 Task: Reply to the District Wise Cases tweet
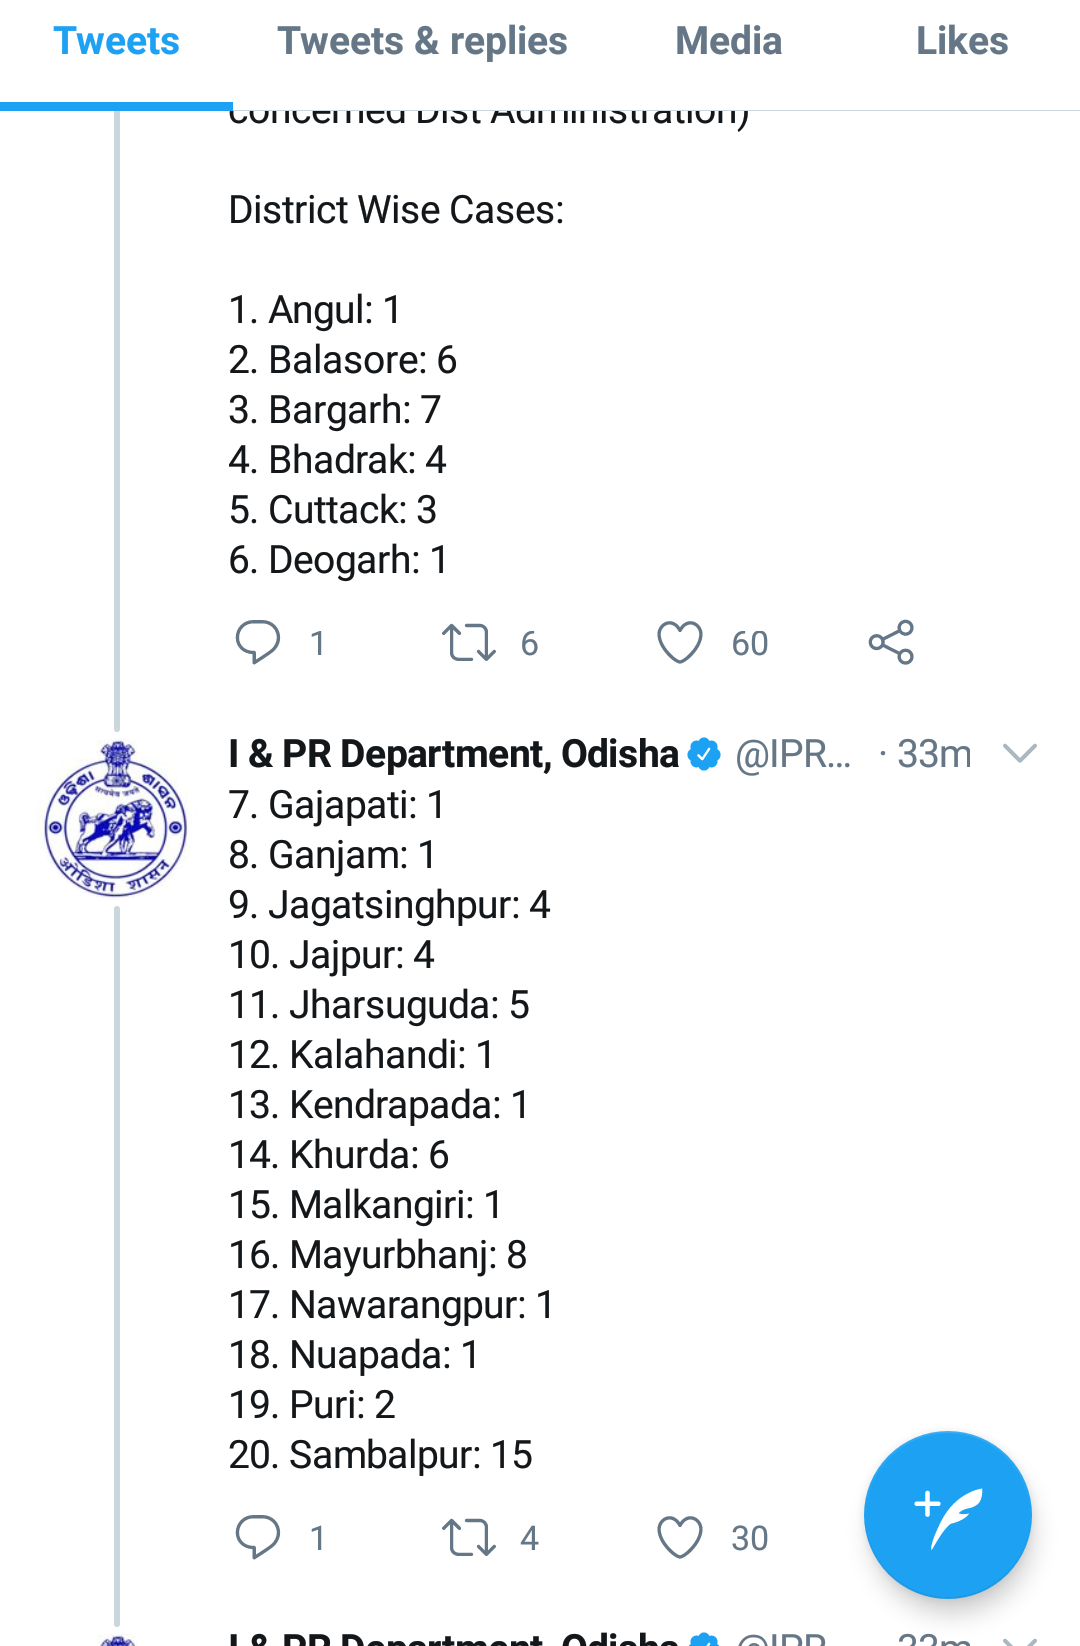258,642
